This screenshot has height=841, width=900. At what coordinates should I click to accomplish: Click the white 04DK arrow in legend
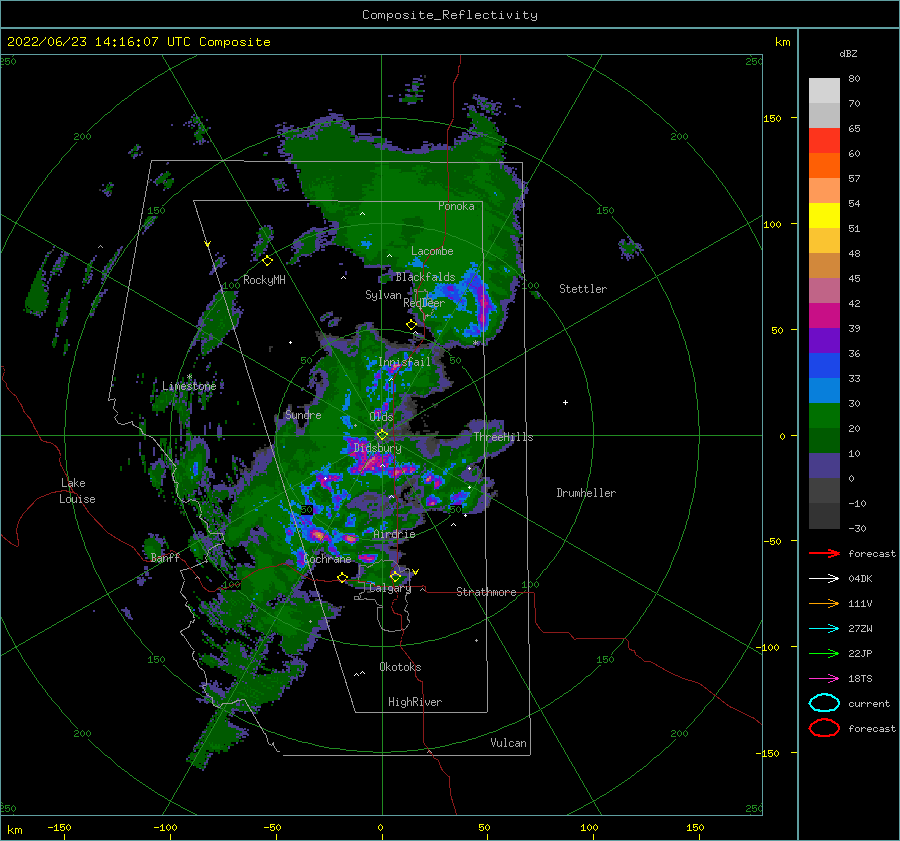click(x=824, y=579)
